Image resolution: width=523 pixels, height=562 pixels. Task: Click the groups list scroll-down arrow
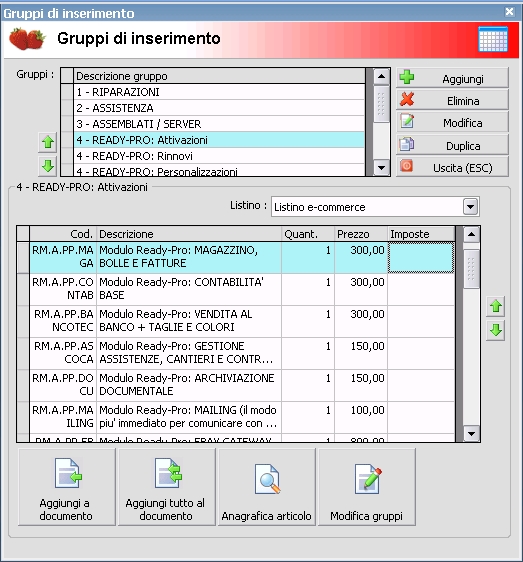[x=381, y=168]
